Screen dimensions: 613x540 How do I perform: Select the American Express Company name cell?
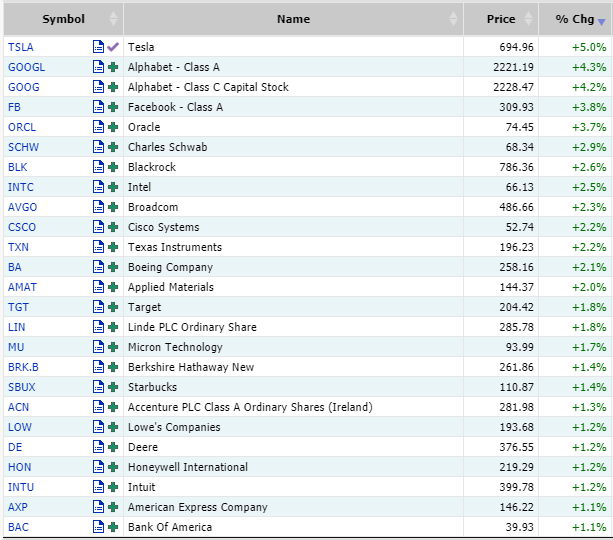coord(293,507)
